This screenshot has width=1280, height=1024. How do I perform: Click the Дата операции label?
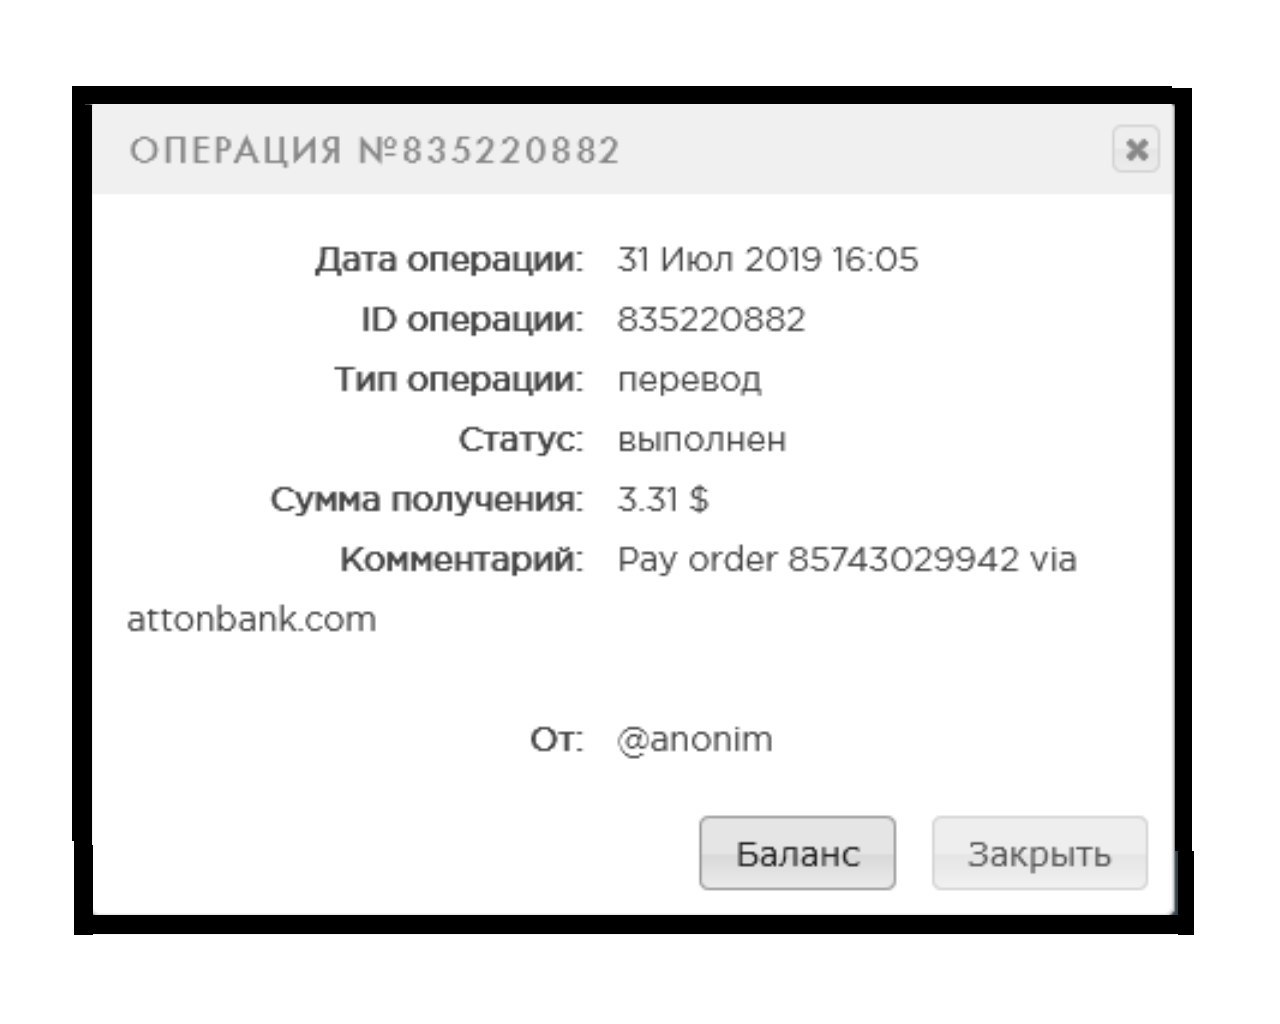point(448,260)
